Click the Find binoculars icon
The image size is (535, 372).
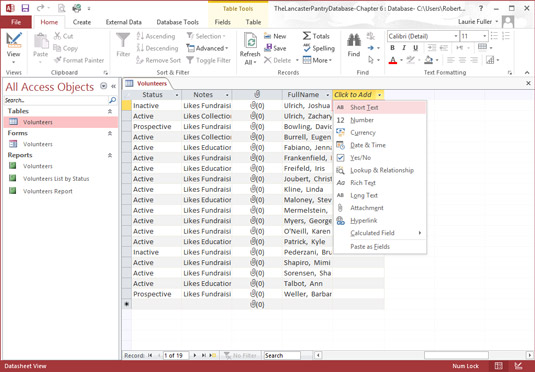(x=354, y=41)
